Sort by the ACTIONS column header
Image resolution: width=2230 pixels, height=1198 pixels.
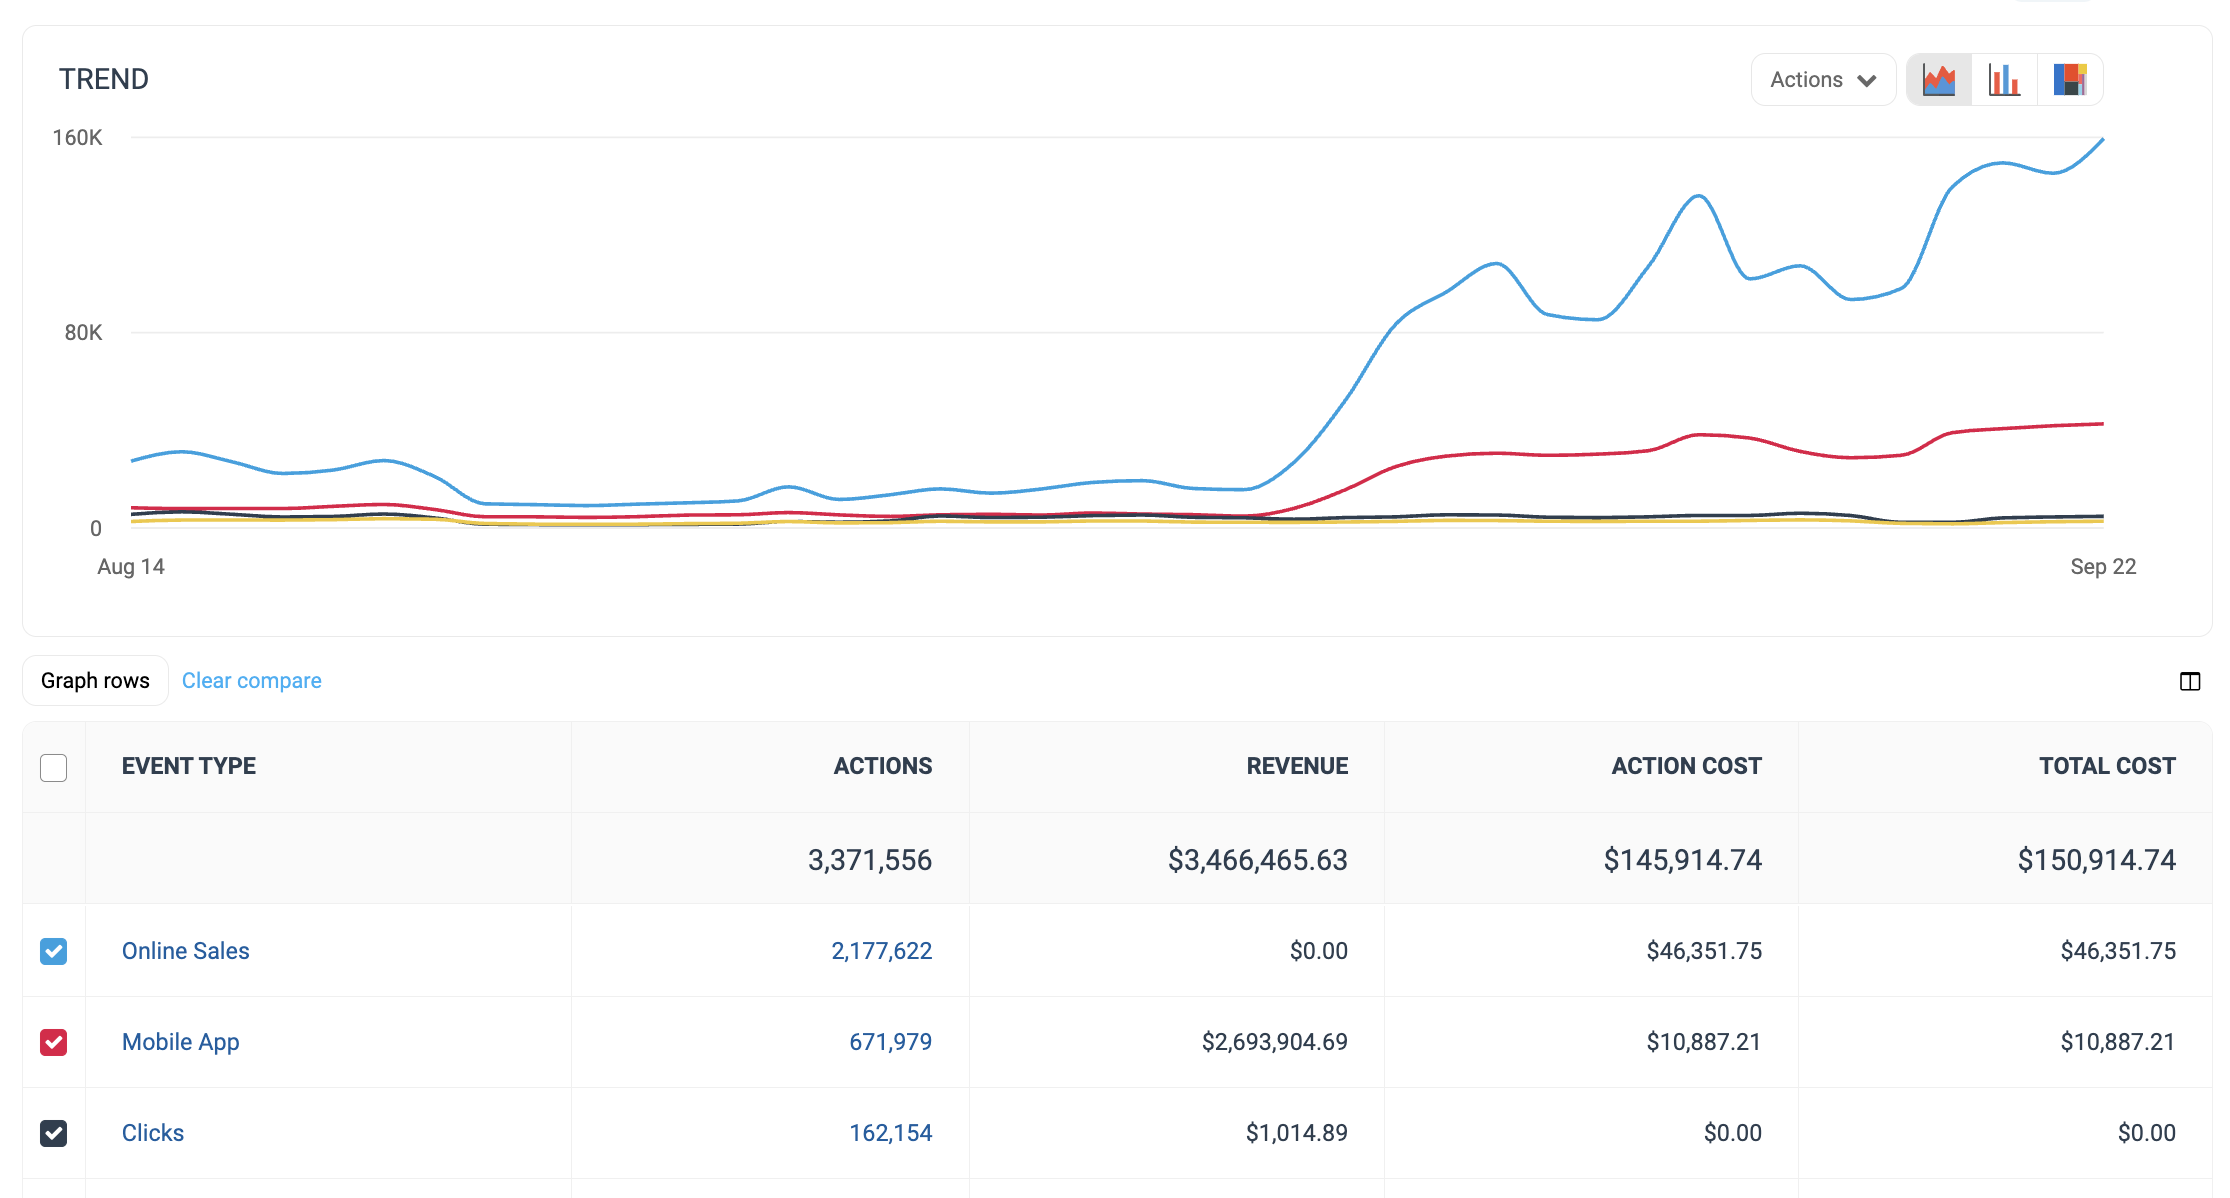pyautogui.click(x=883, y=766)
